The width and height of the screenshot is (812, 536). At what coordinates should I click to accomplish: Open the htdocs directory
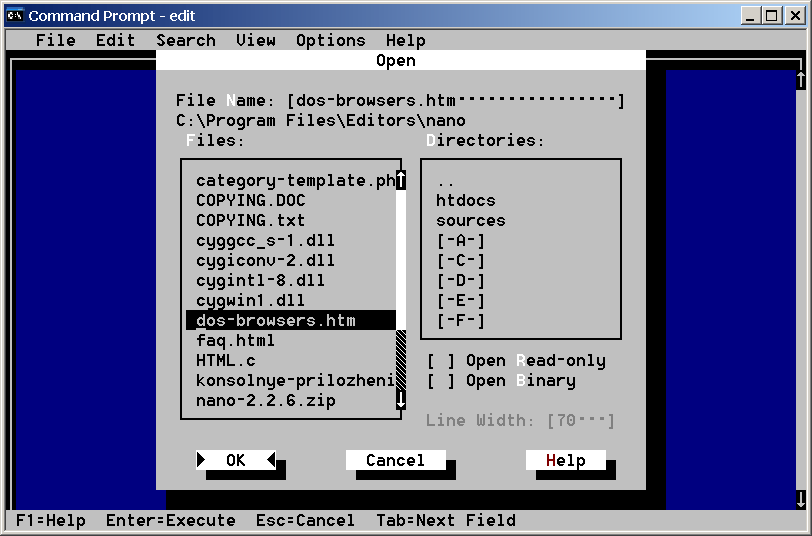pyautogui.click(x=465, y=201)
